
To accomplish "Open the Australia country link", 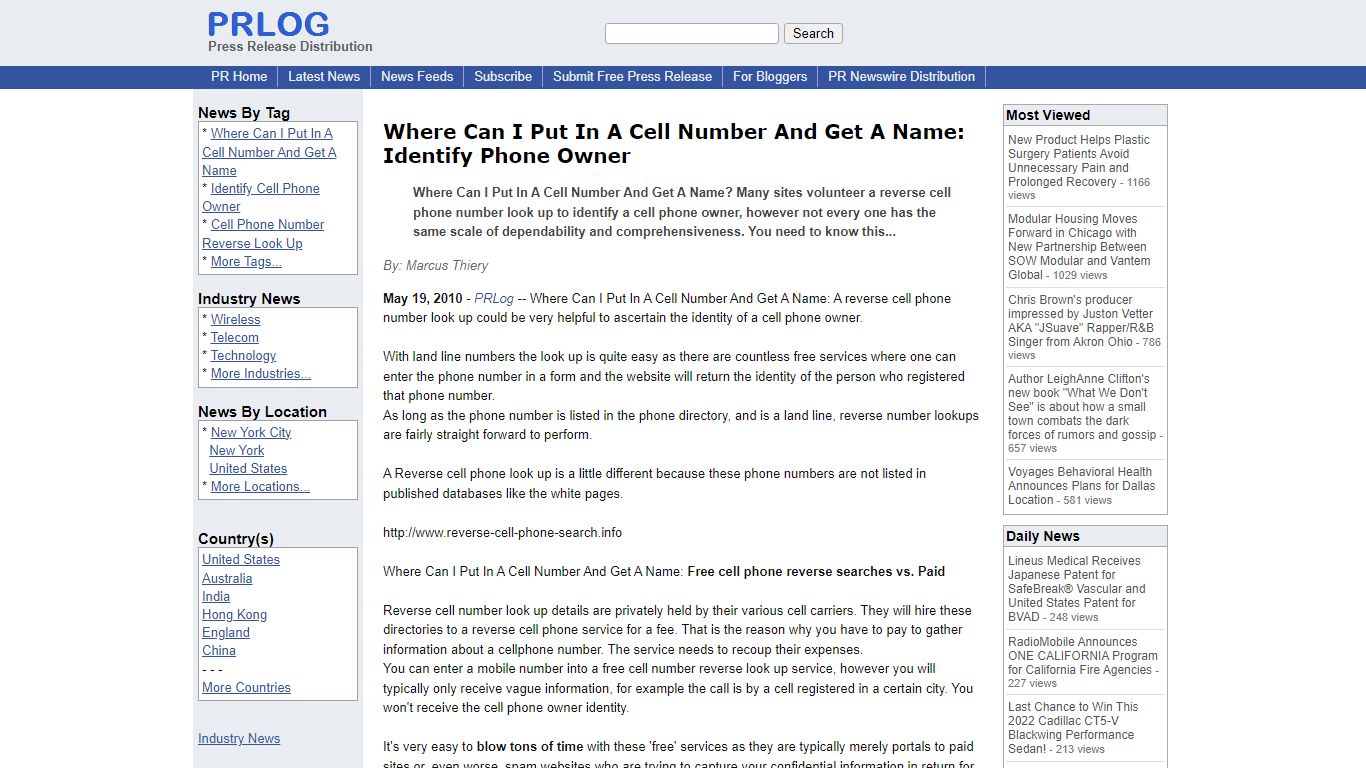I will coord(227,578).
